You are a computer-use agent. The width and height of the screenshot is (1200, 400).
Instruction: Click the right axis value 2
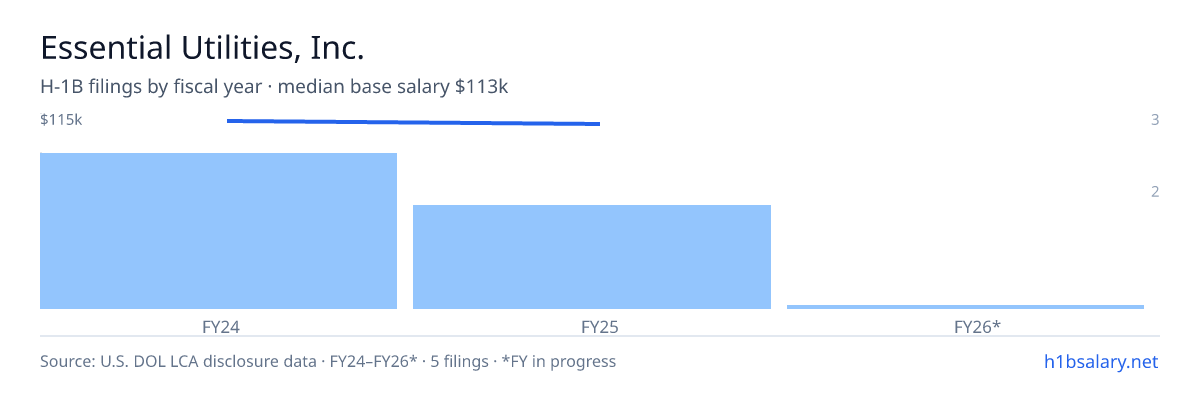click(x=1155, y=192)
